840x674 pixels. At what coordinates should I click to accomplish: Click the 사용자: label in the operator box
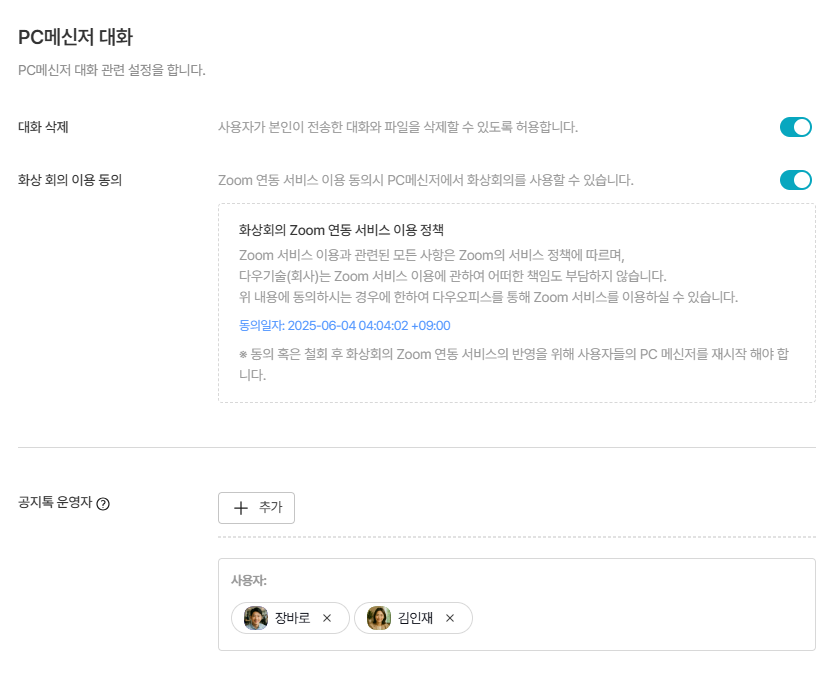249,580
